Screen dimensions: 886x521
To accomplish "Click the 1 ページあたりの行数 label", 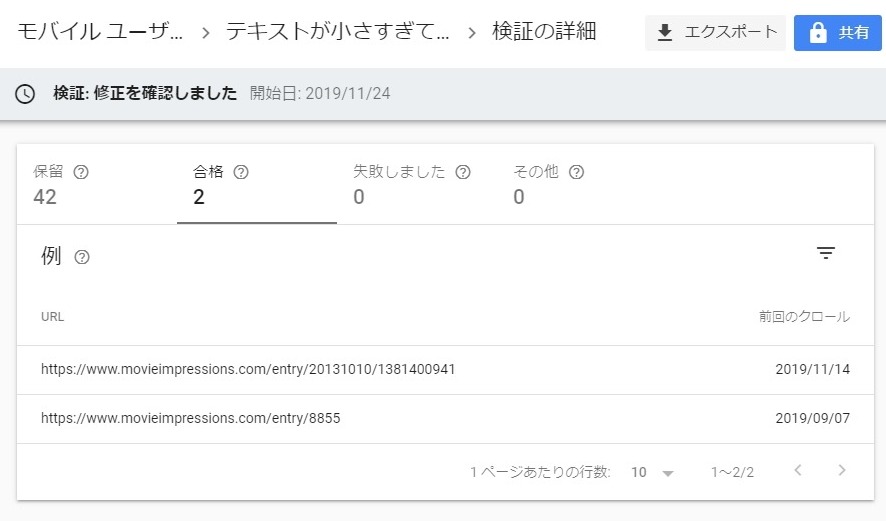I will [x=540, y=472].
